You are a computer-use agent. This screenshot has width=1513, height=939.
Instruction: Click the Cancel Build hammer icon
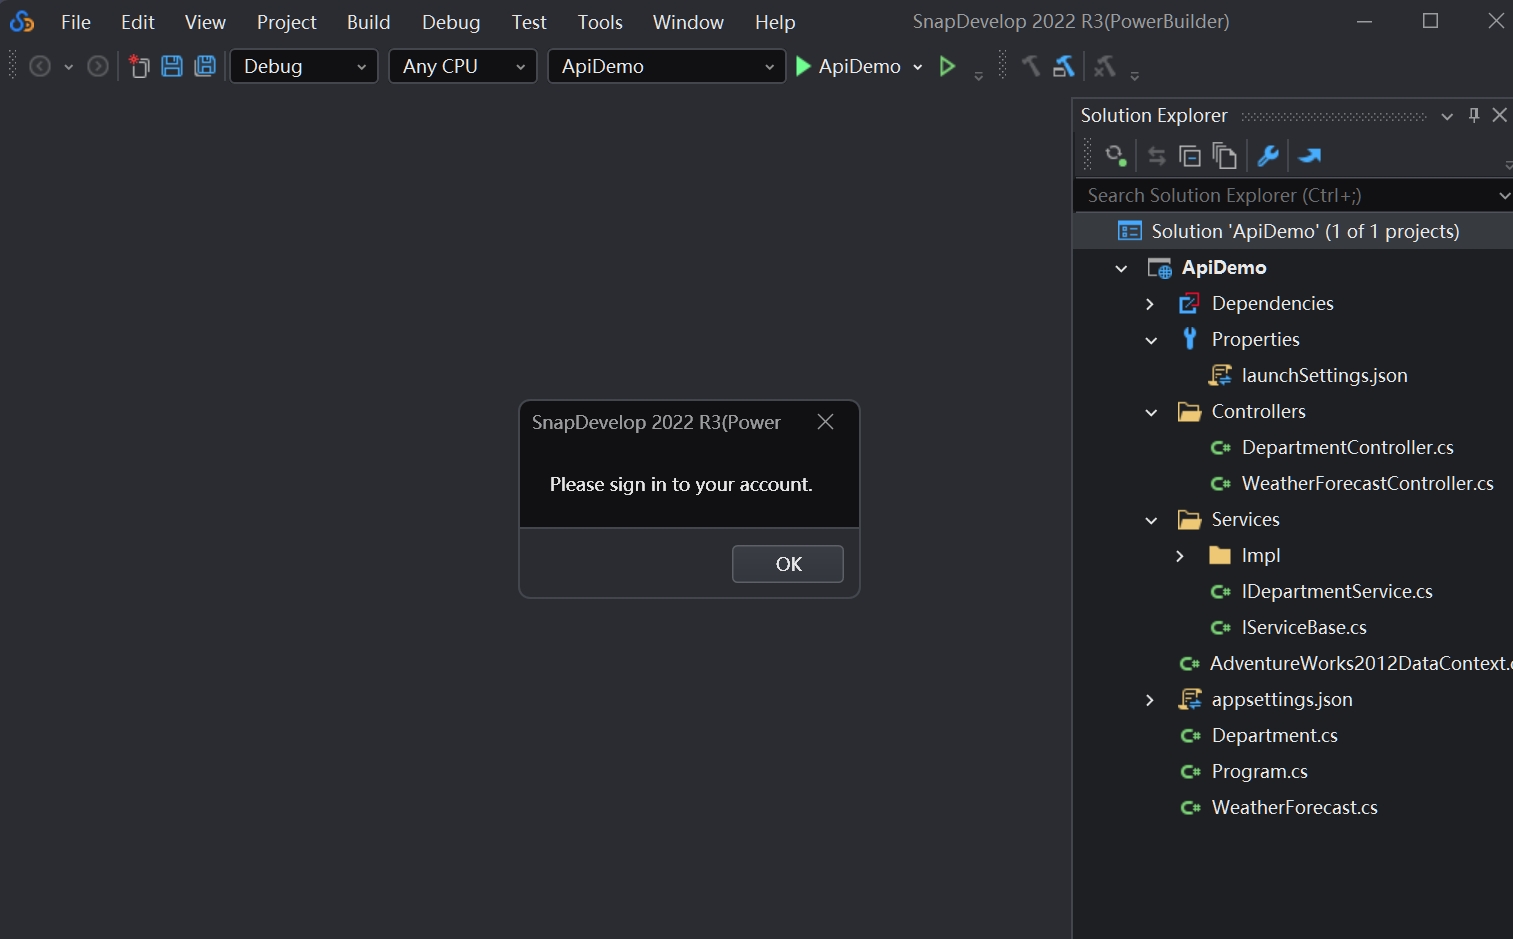point(1104,66)
